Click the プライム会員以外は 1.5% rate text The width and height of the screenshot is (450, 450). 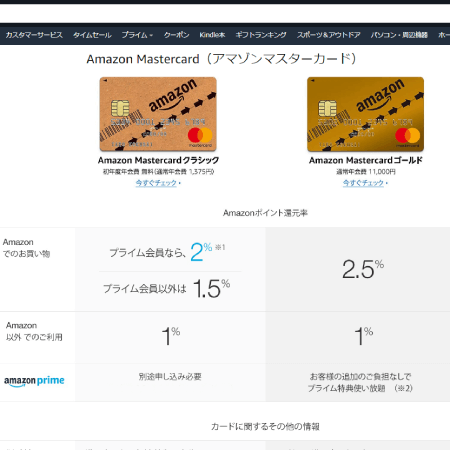coord(166,288)
